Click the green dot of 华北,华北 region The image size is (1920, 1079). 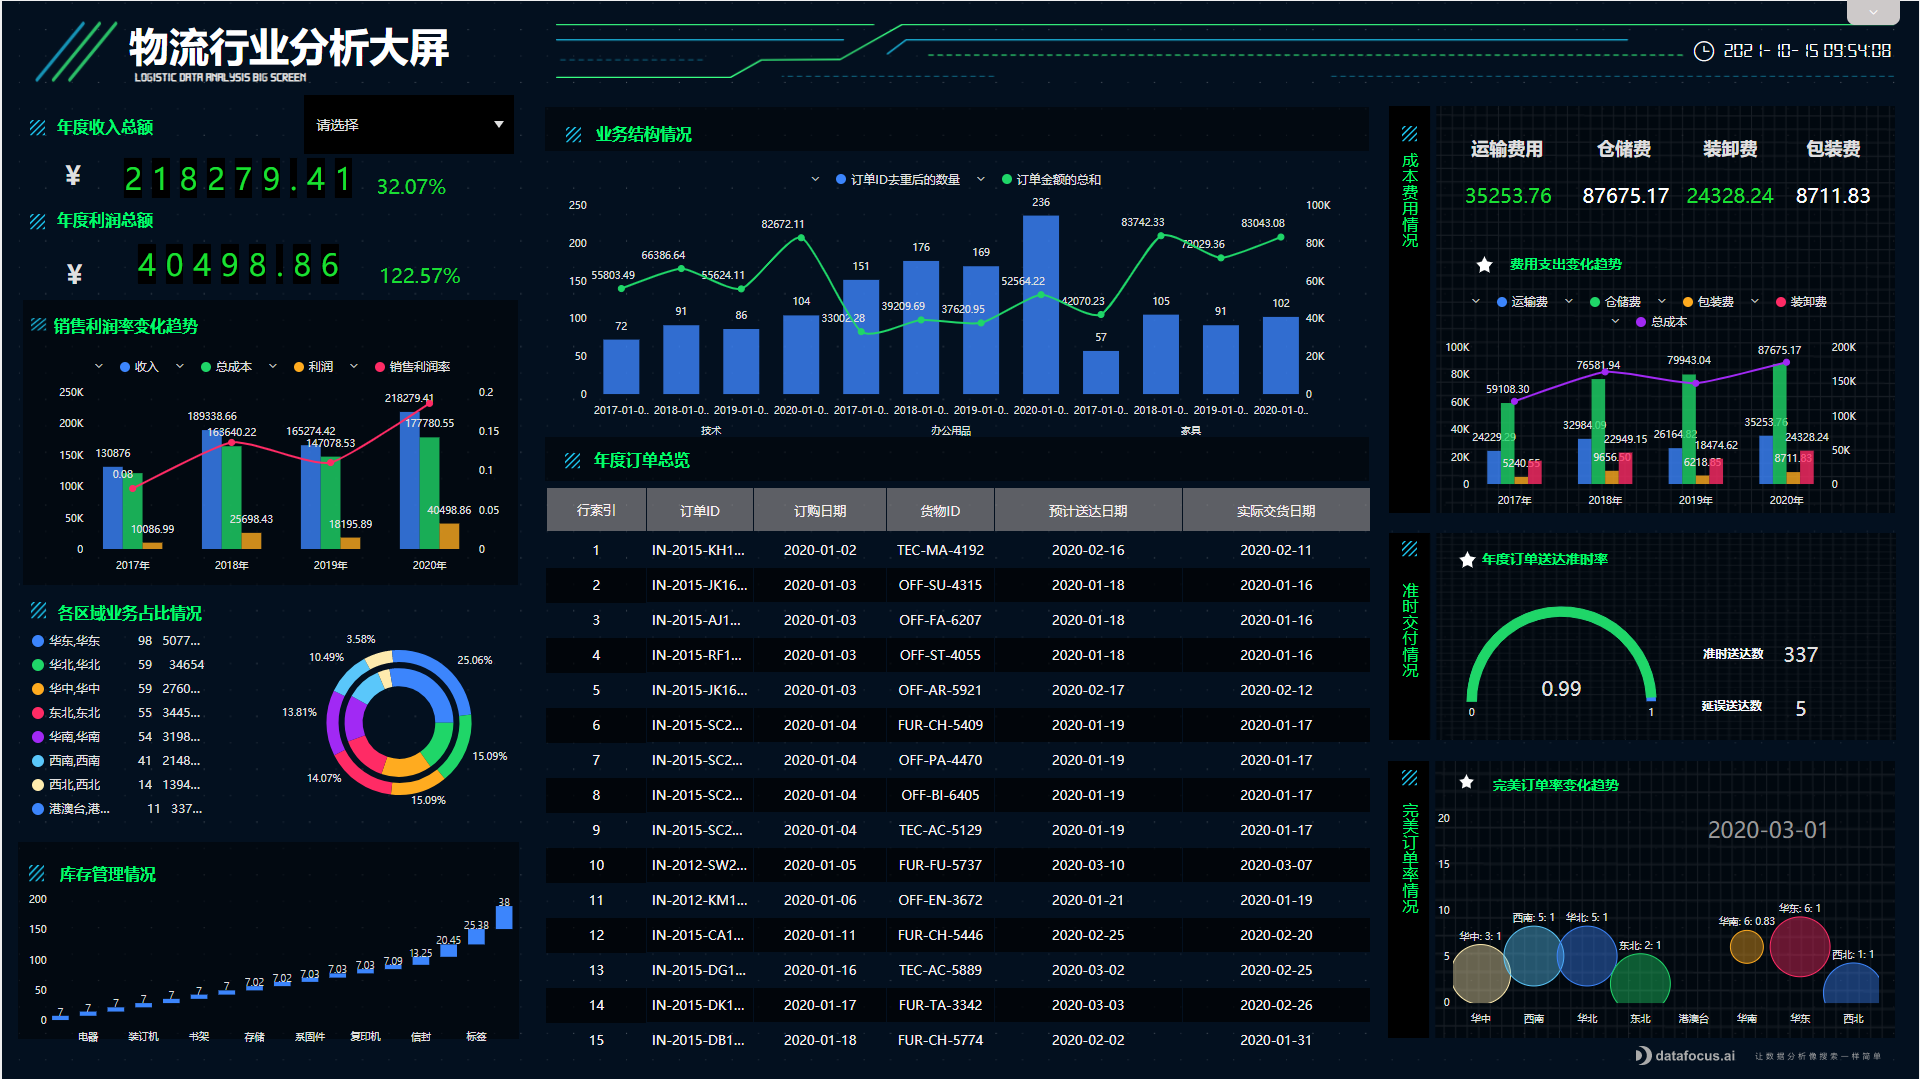(38, 665)
